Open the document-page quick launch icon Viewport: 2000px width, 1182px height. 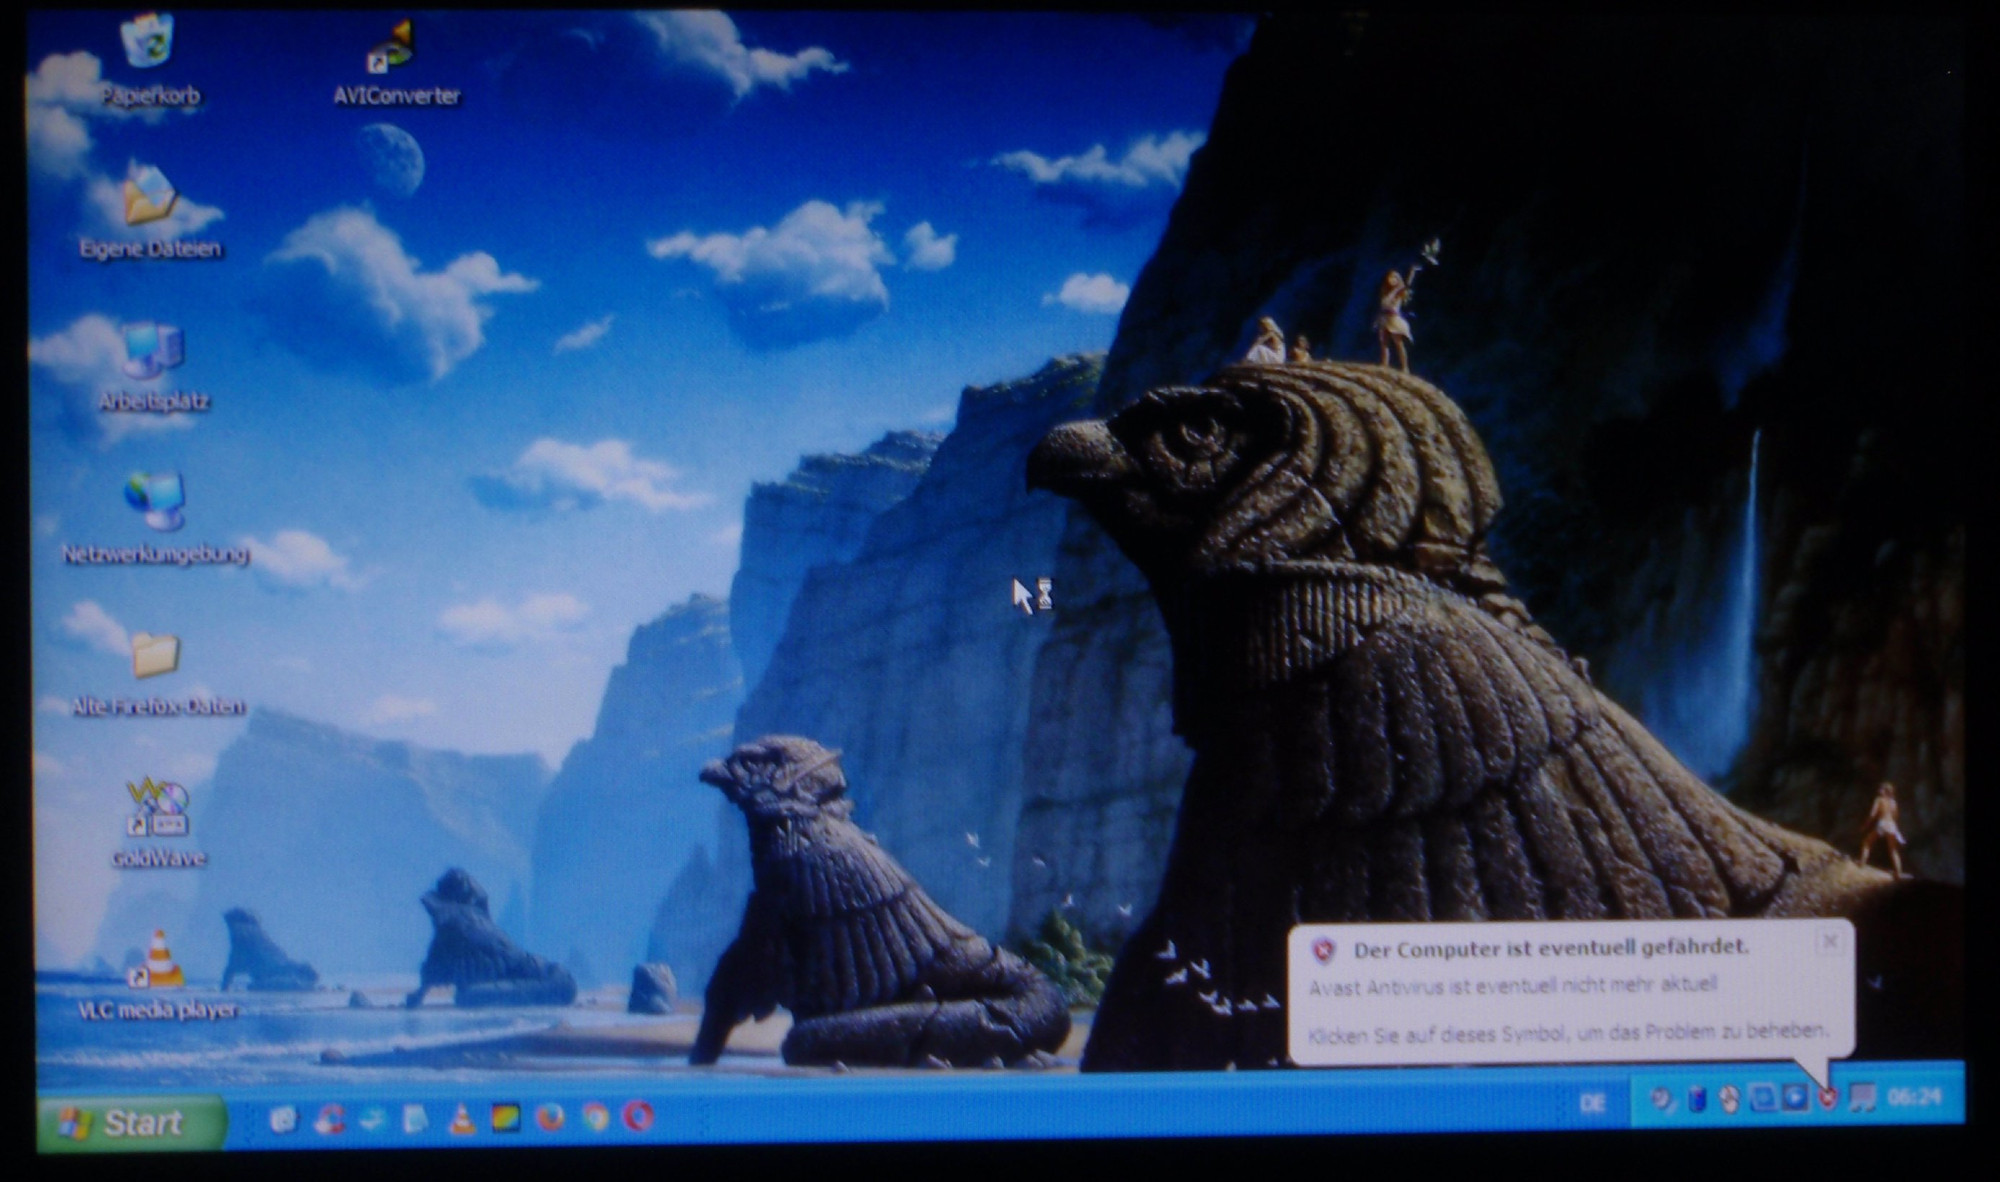point(416,1119)
